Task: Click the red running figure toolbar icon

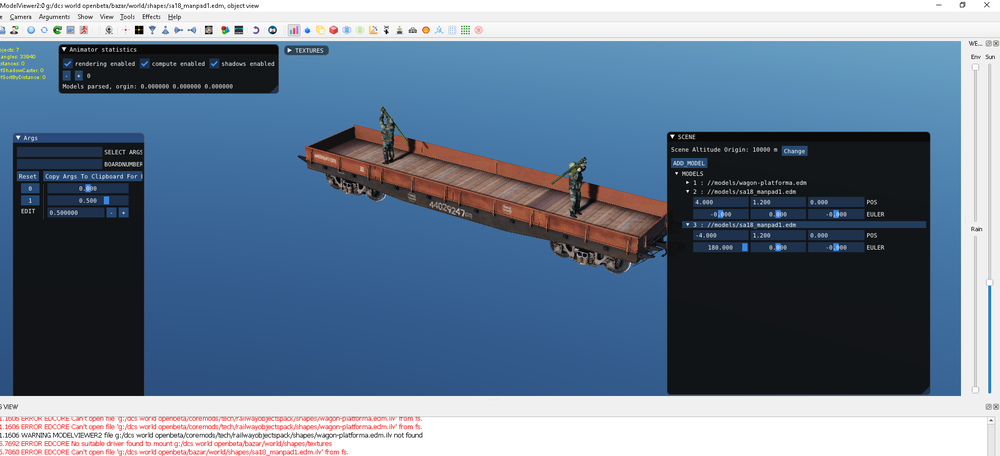Action: pos(84,30)
